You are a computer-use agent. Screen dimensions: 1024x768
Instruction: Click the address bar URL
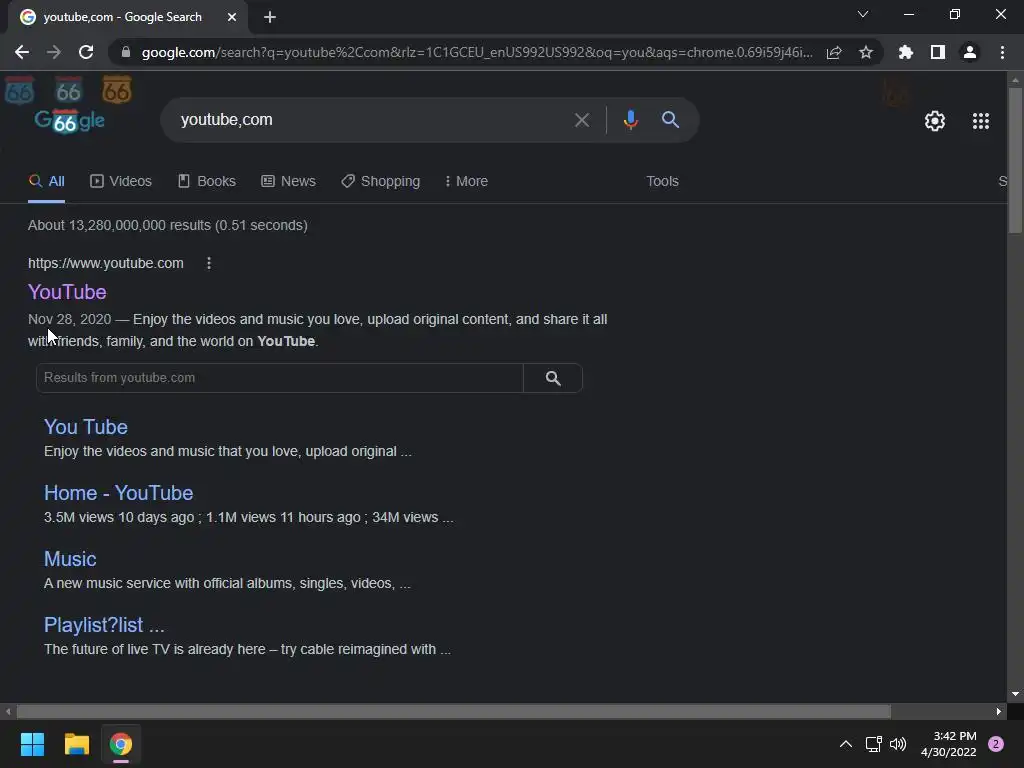click(477, 52)
